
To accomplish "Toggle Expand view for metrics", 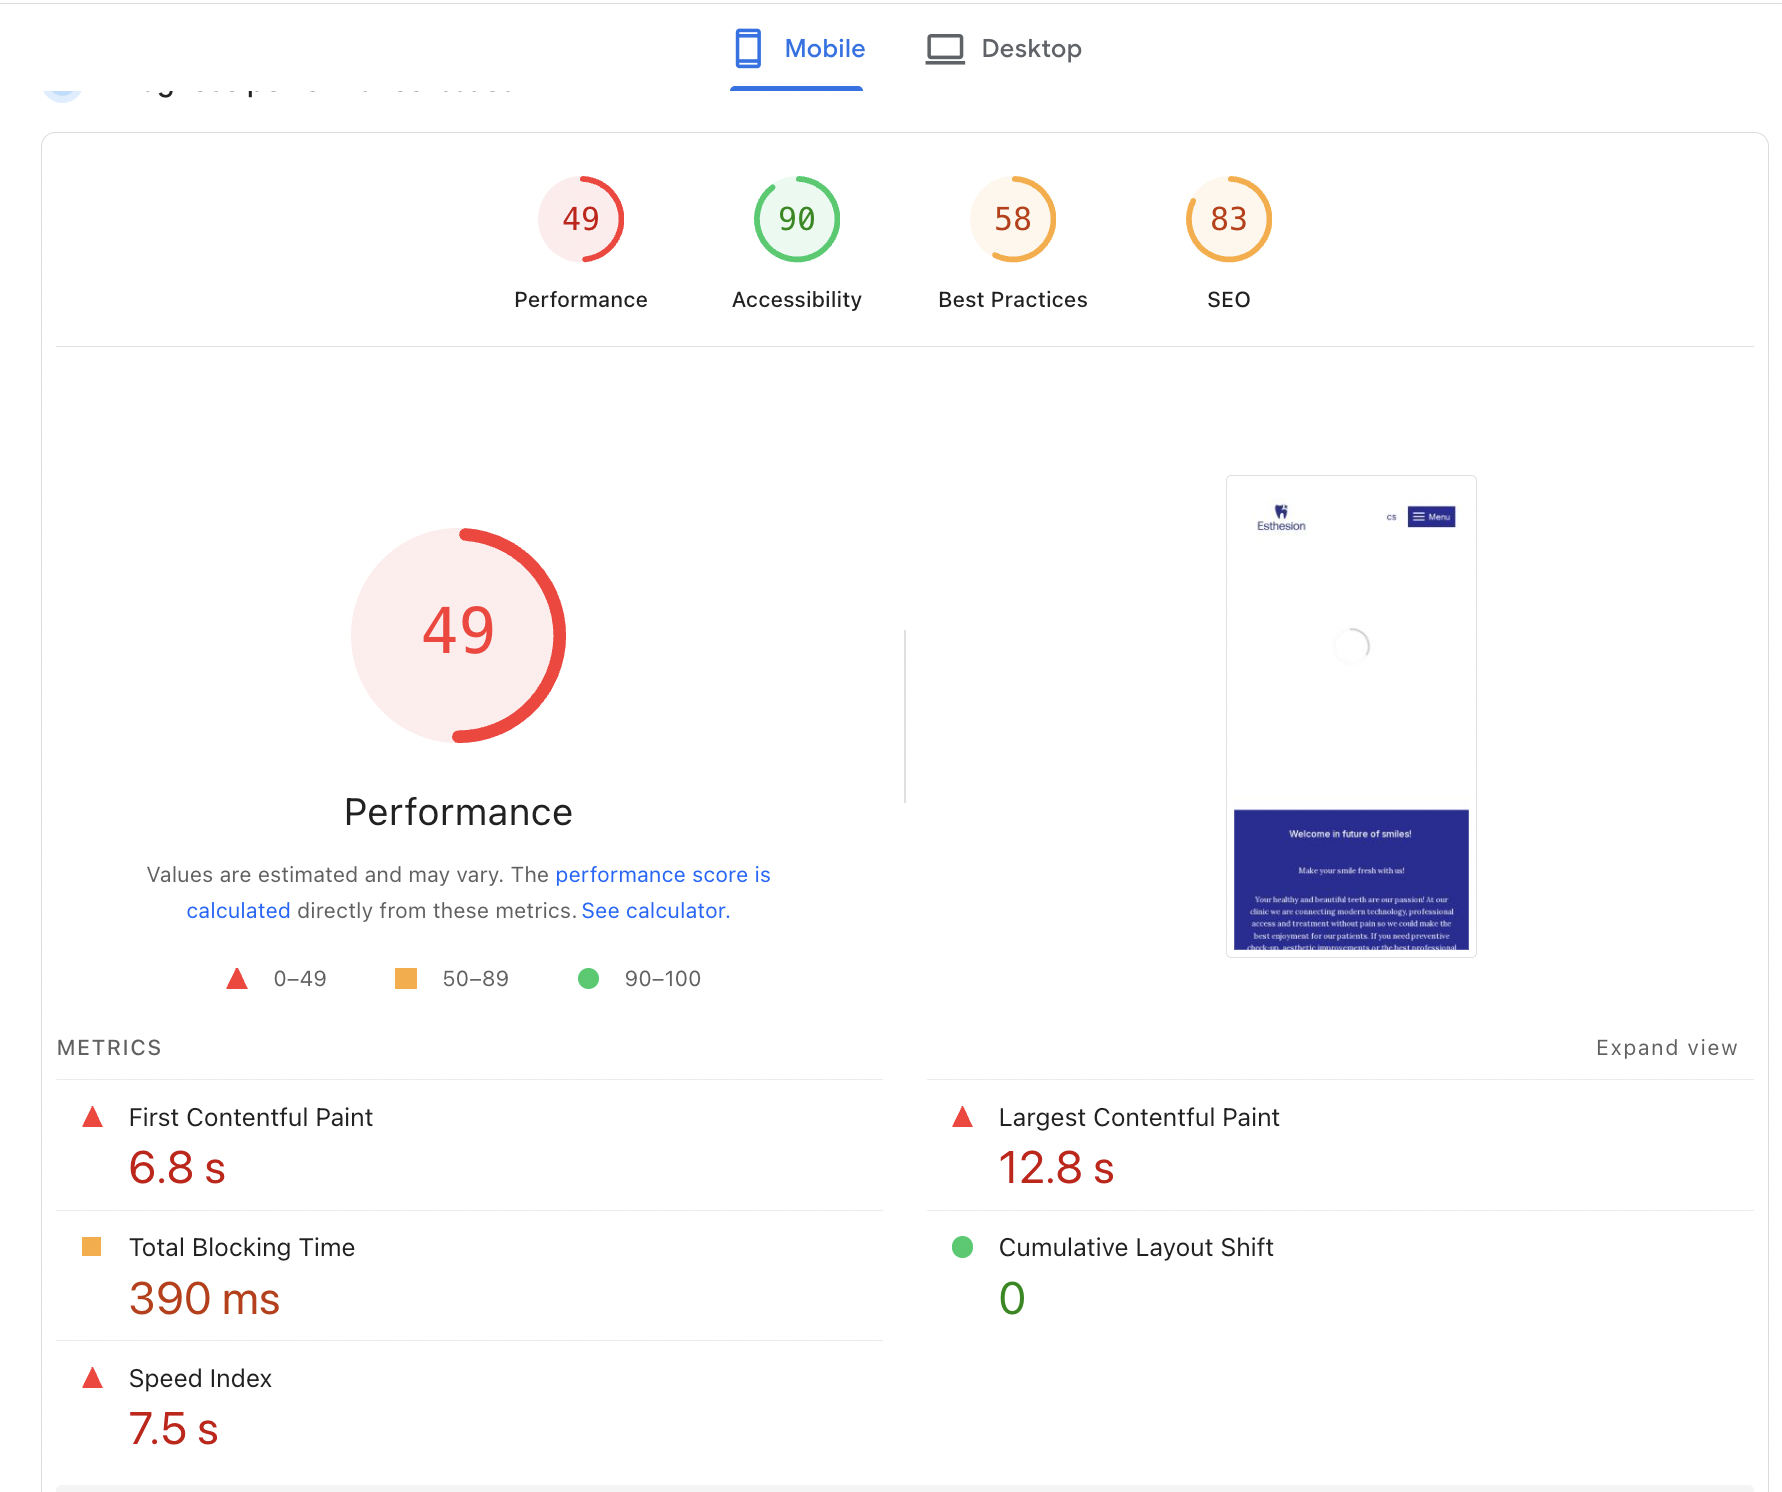I will tap(1666, 1048).
